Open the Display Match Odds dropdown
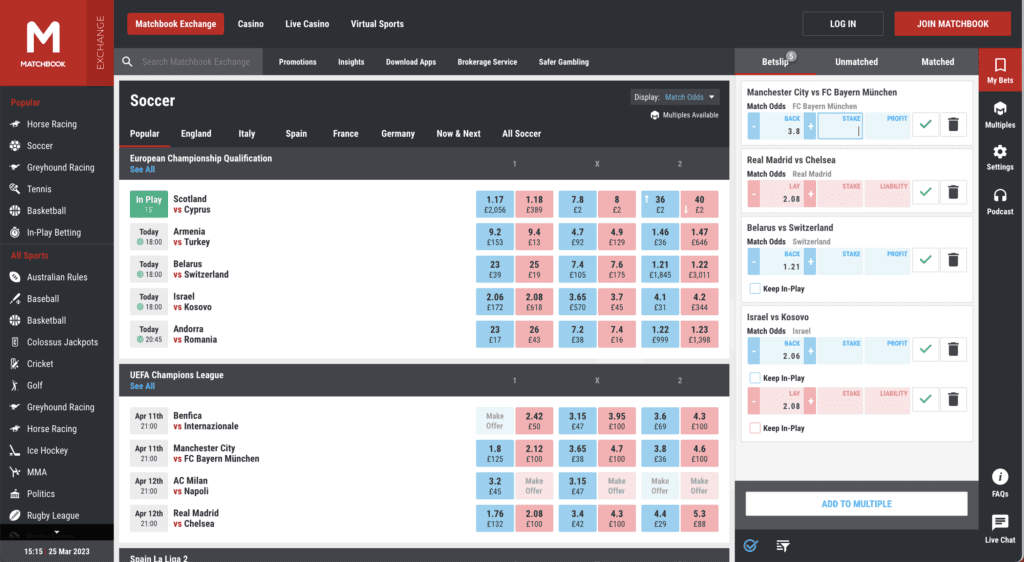The width and height of the screenshot is (1024, 562). pos(675,97)
